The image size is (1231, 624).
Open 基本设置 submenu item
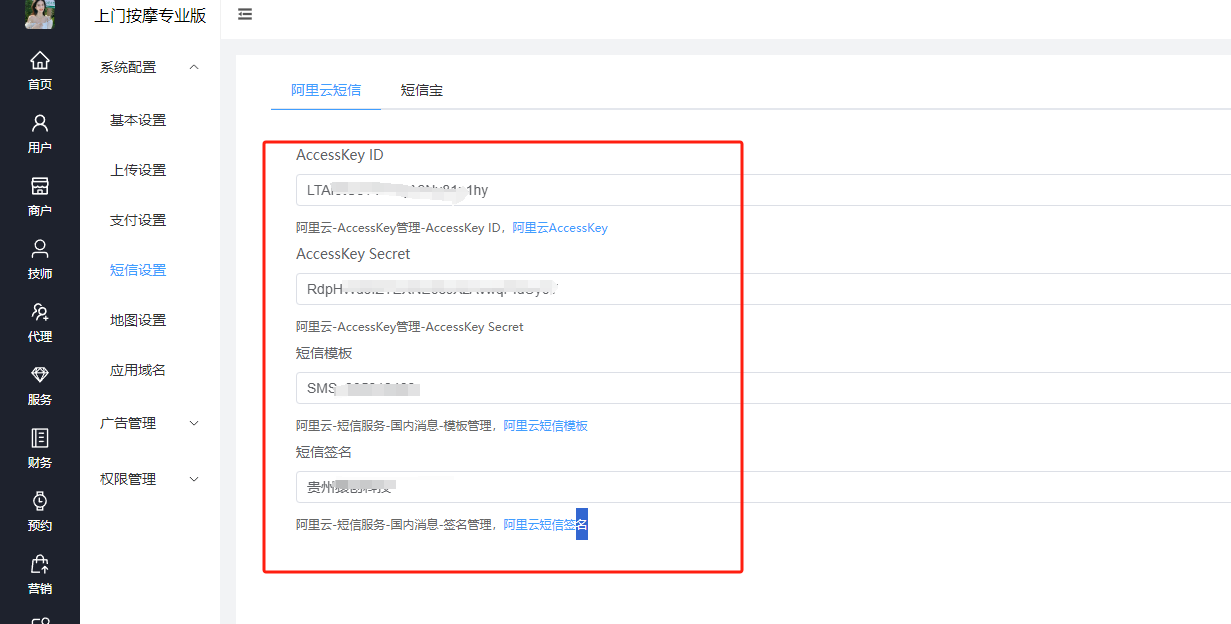(x=138, y=120)
